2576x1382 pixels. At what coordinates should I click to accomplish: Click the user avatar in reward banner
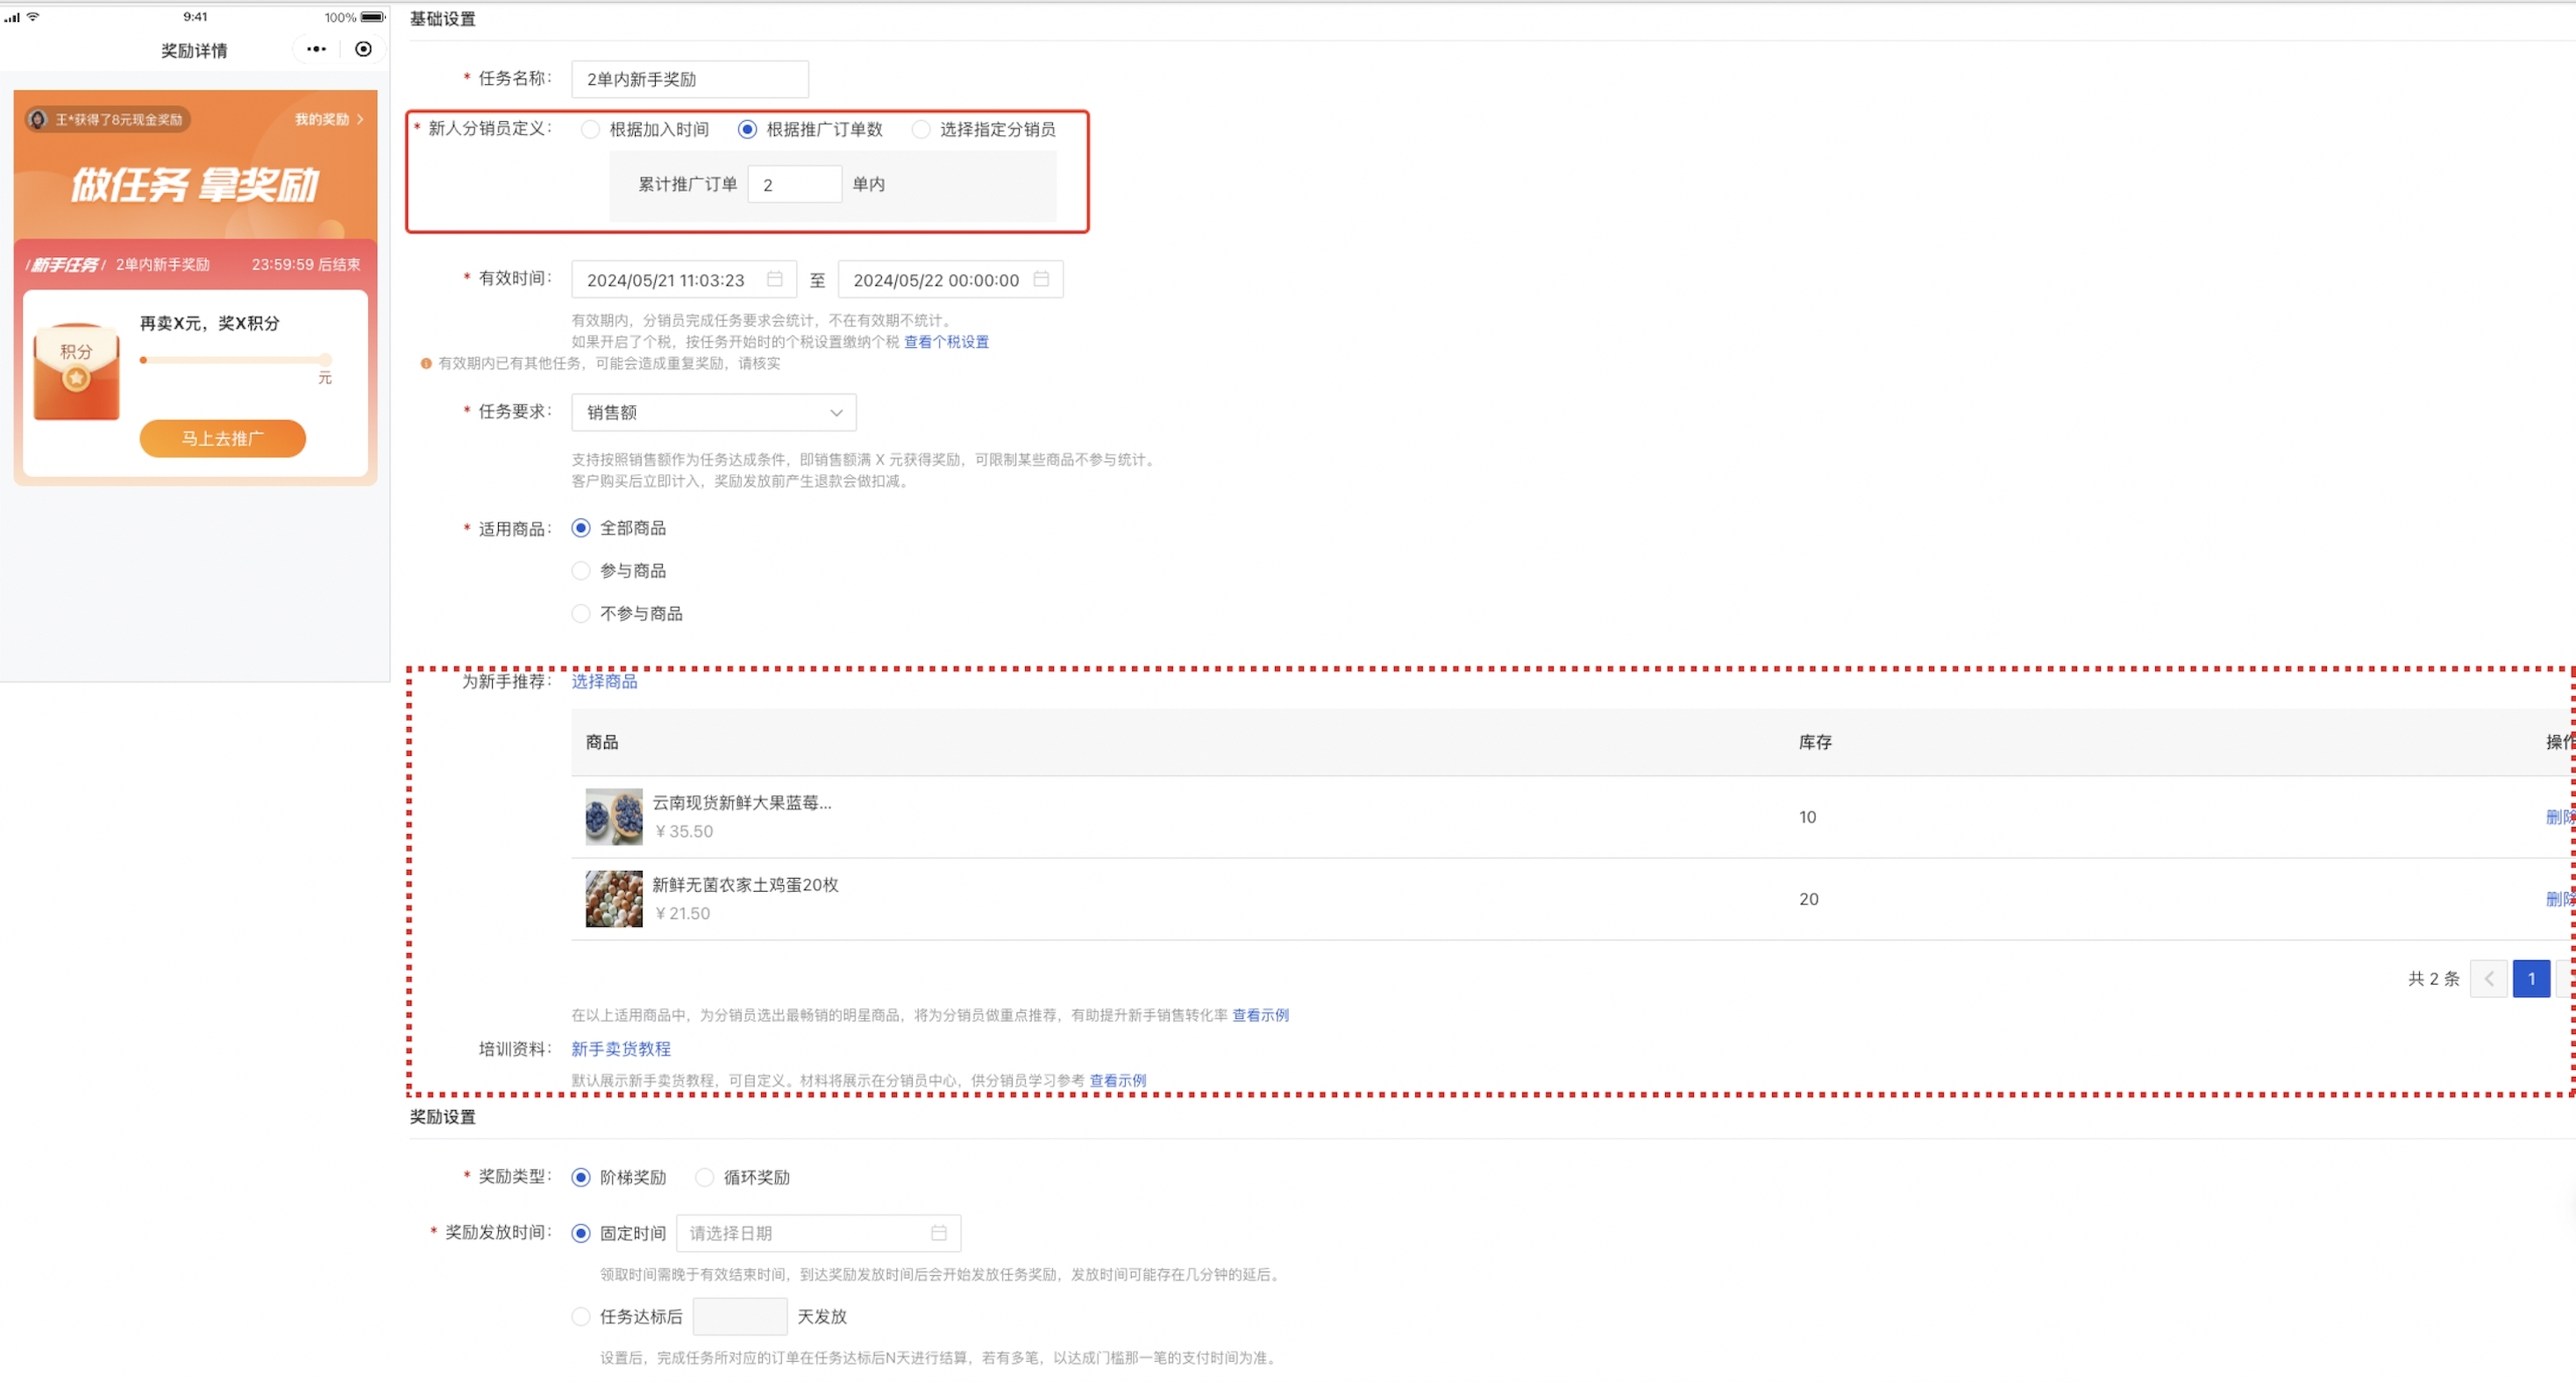[38, 119]
